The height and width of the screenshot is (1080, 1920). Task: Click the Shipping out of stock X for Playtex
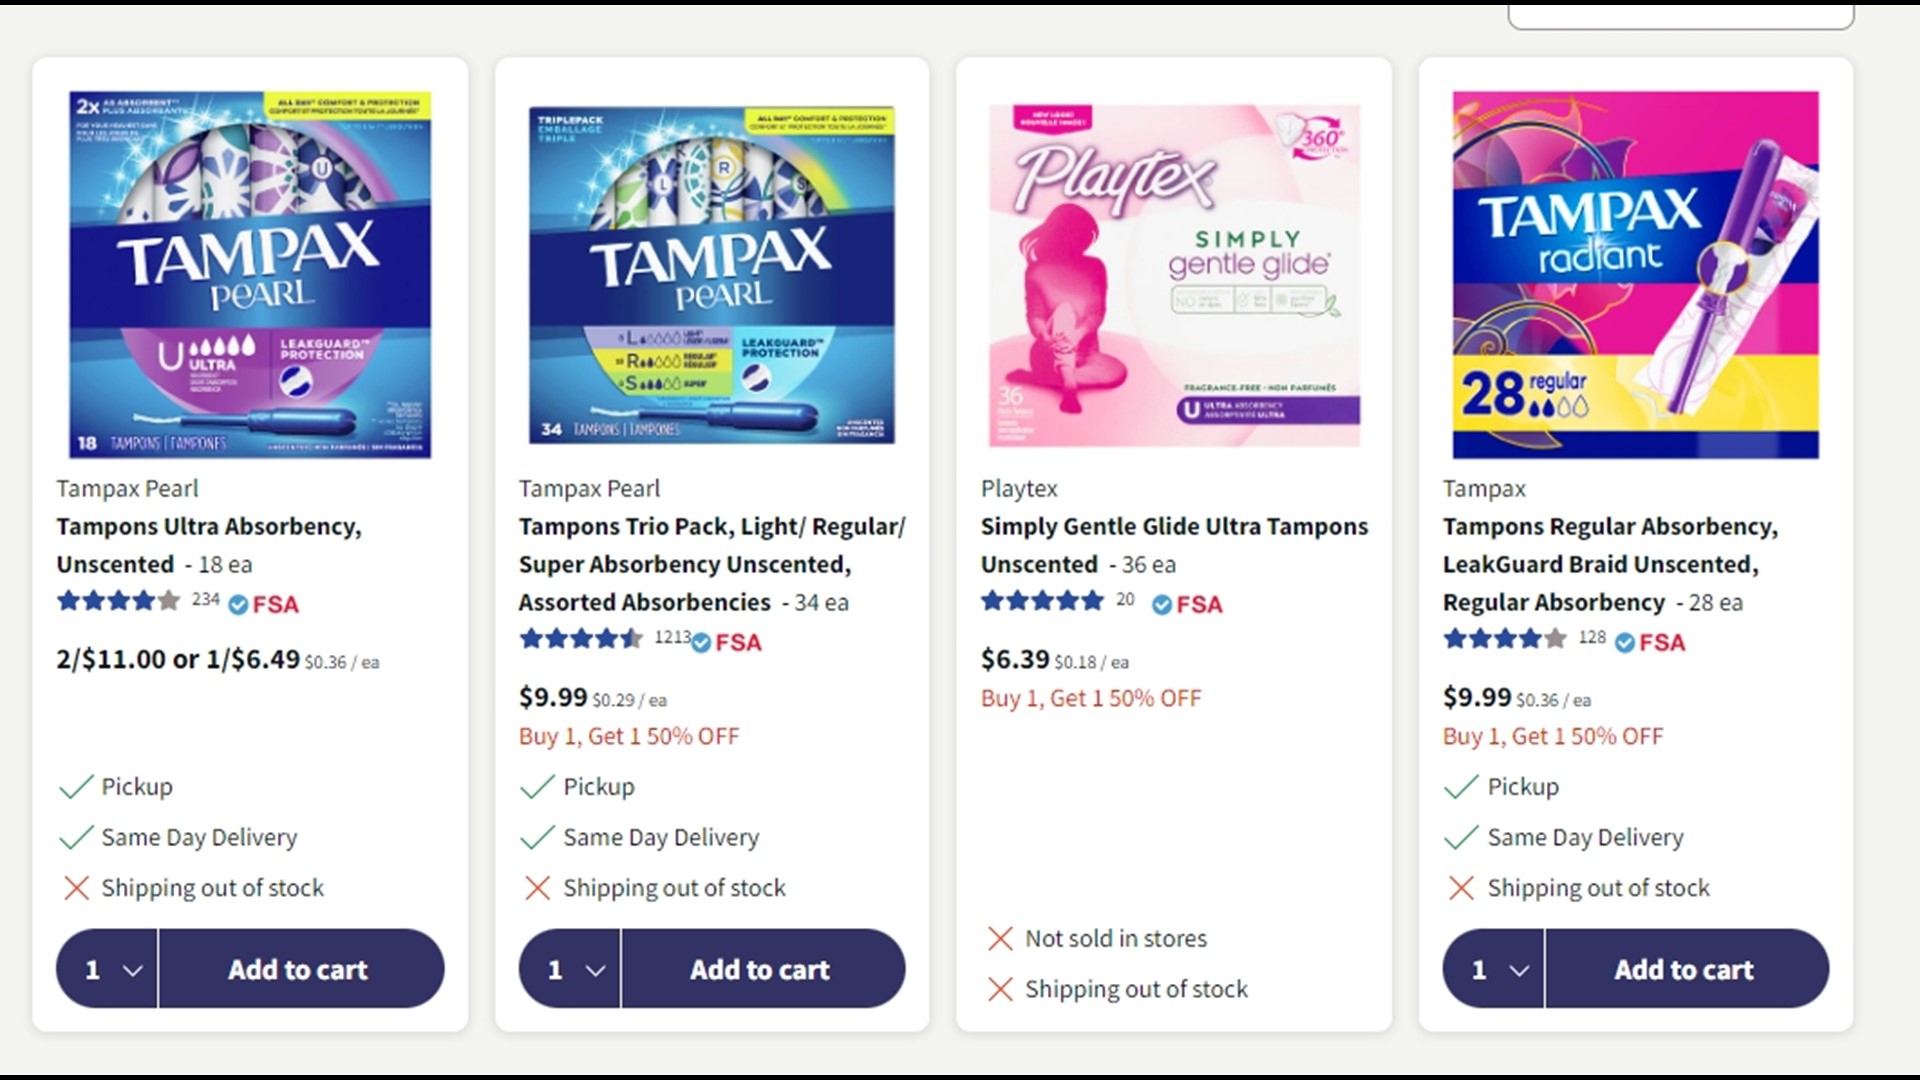(1000, 989)
